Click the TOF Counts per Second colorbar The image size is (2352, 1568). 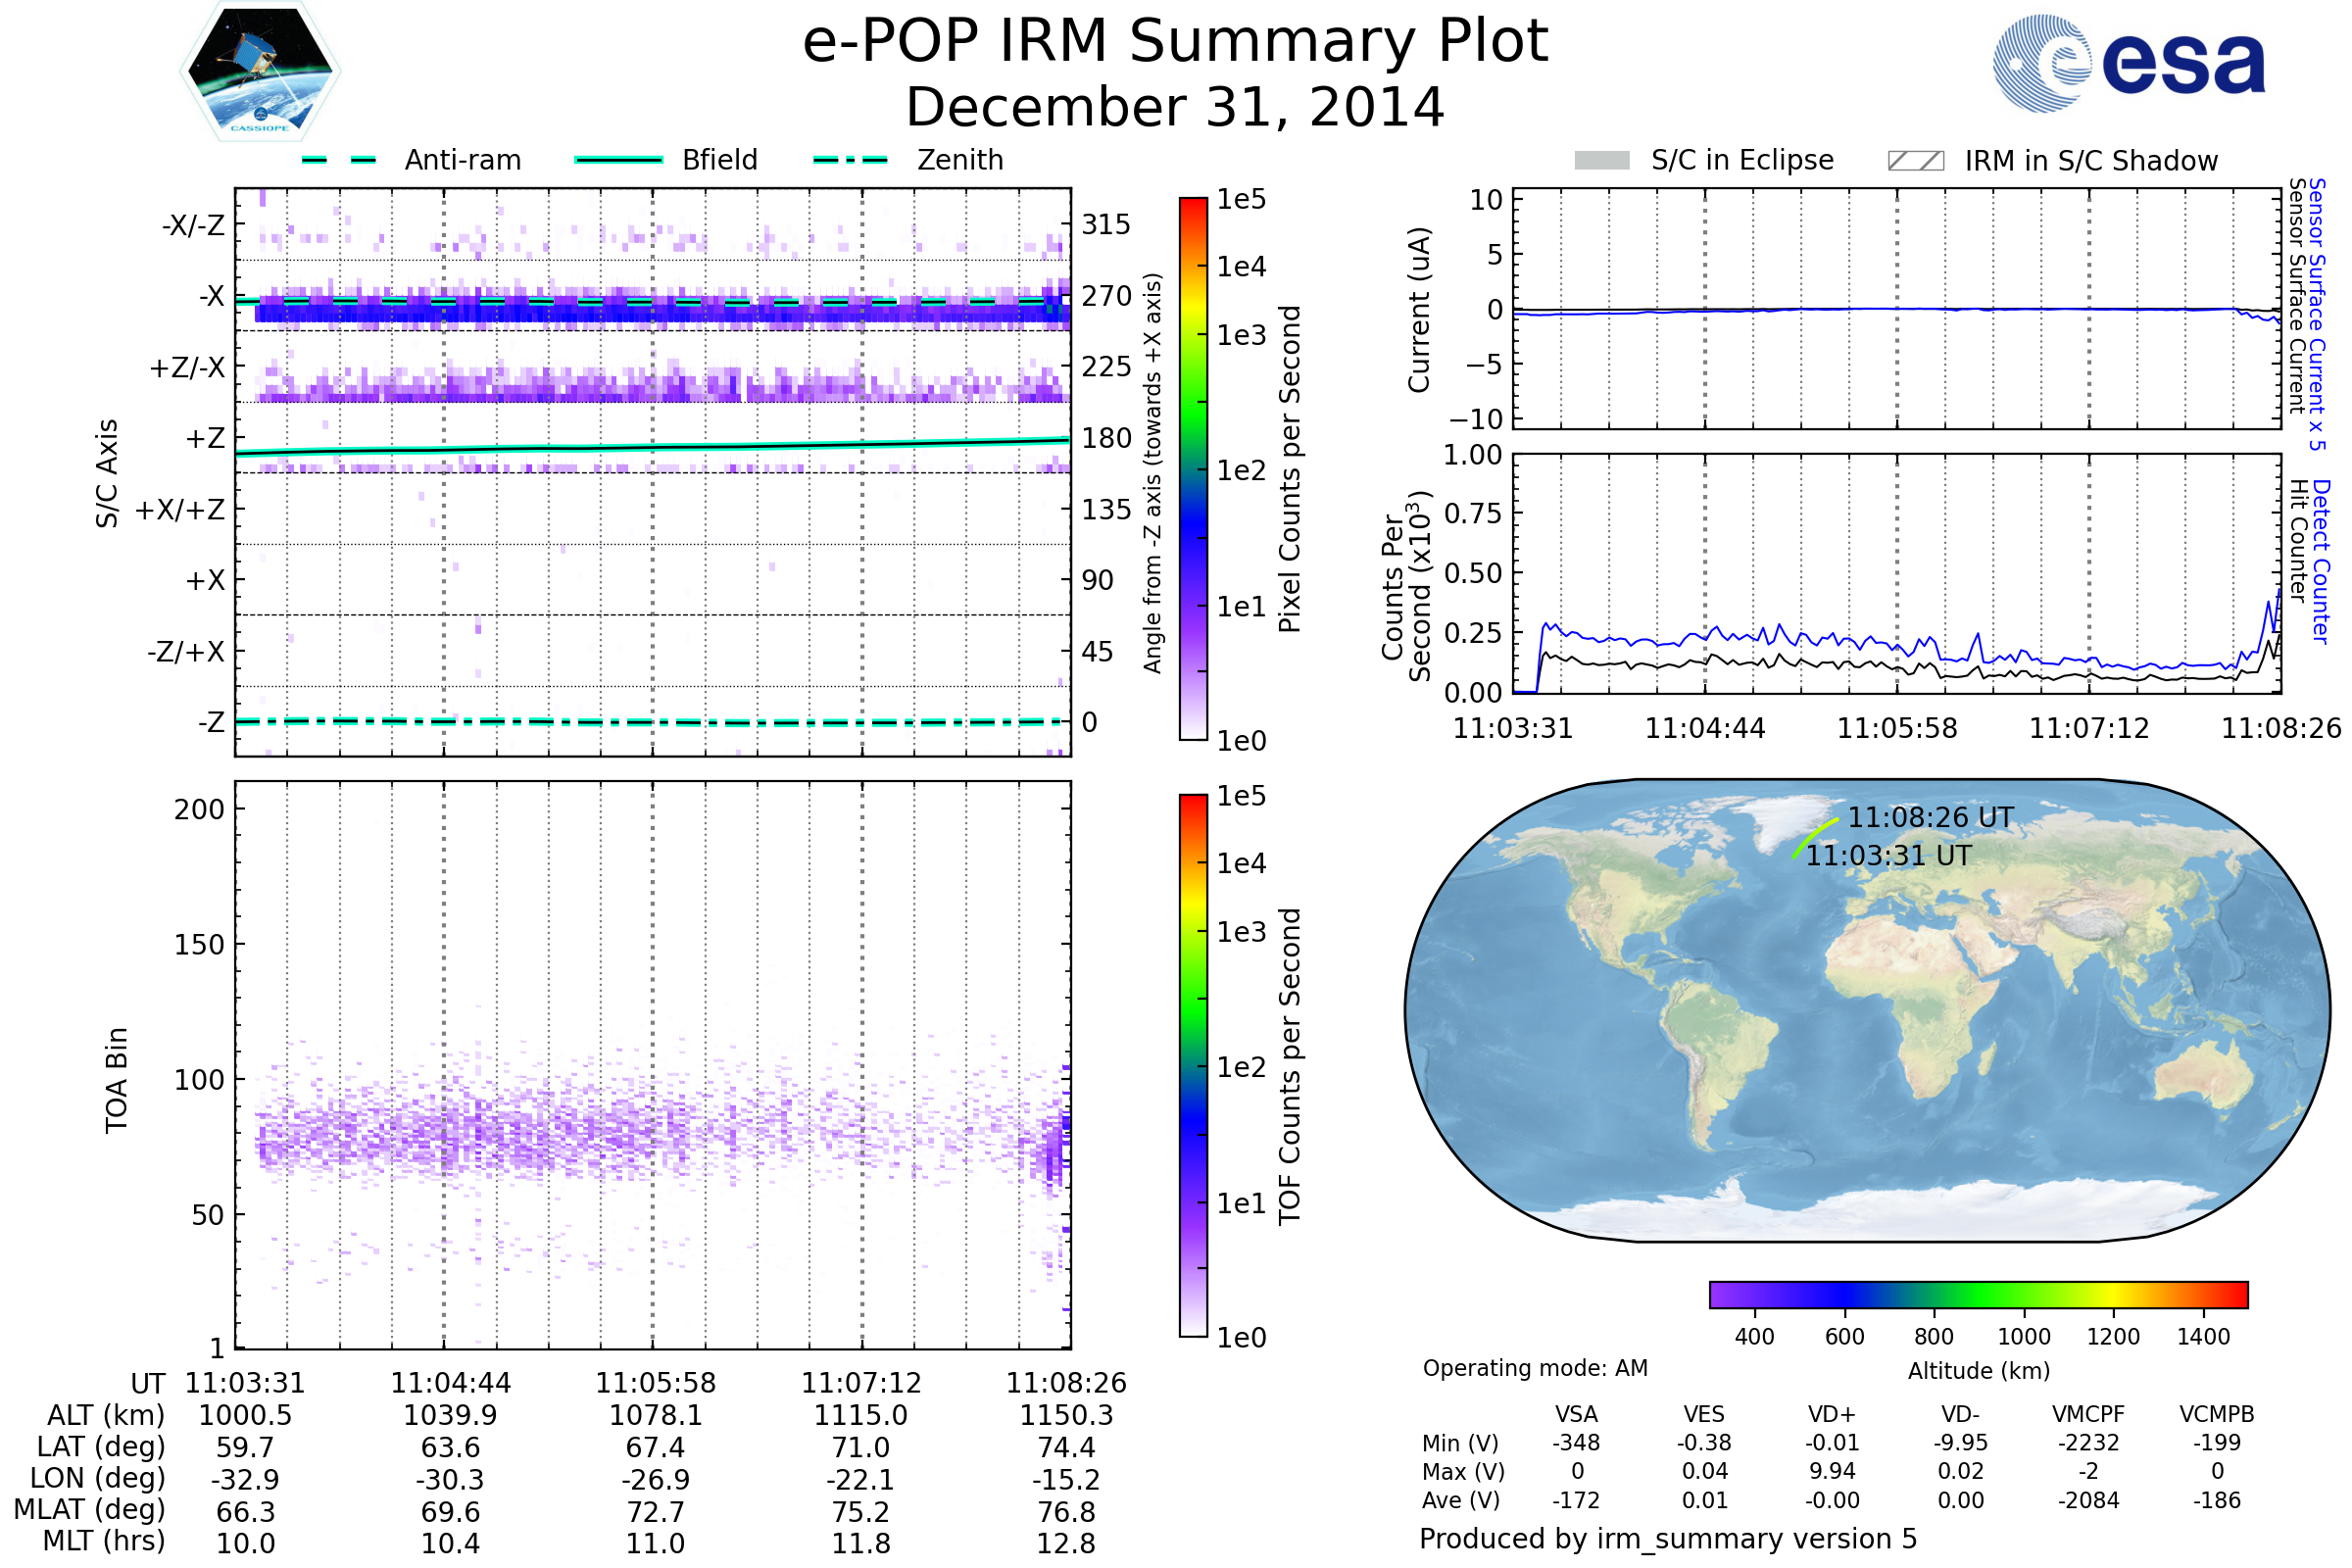tap(1193, 1065)
